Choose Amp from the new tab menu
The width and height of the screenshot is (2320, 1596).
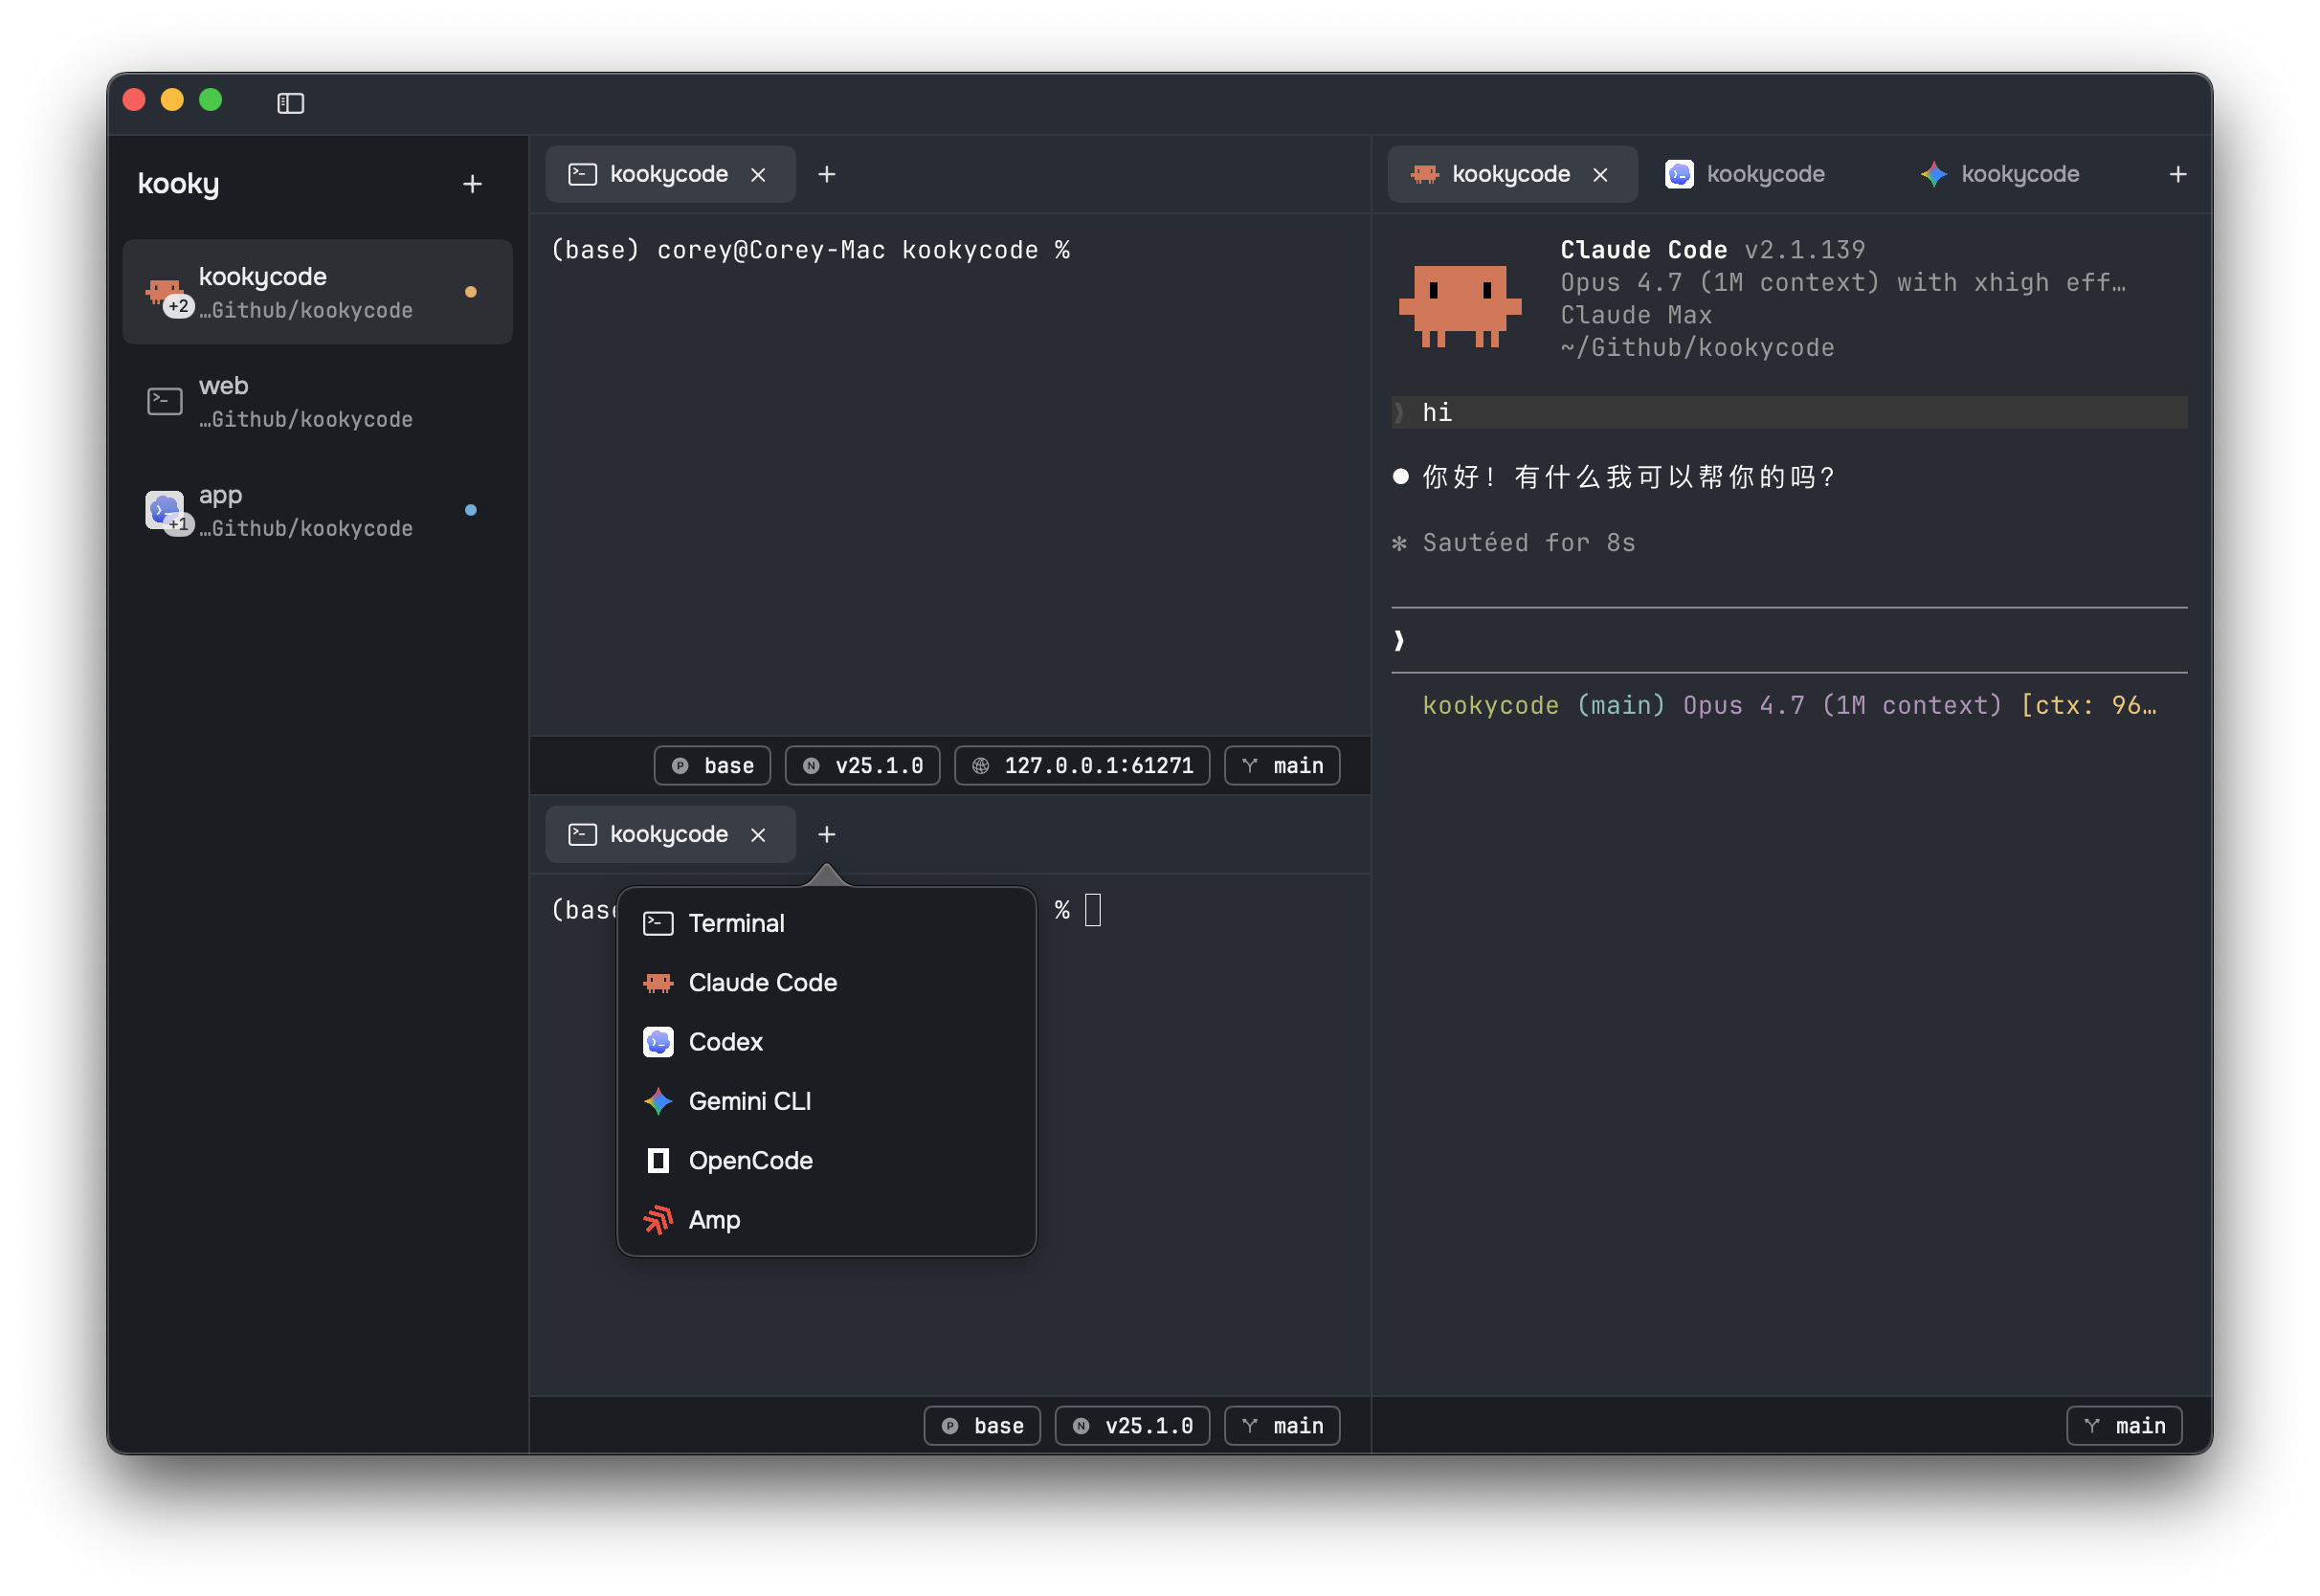coord(826,1220)
